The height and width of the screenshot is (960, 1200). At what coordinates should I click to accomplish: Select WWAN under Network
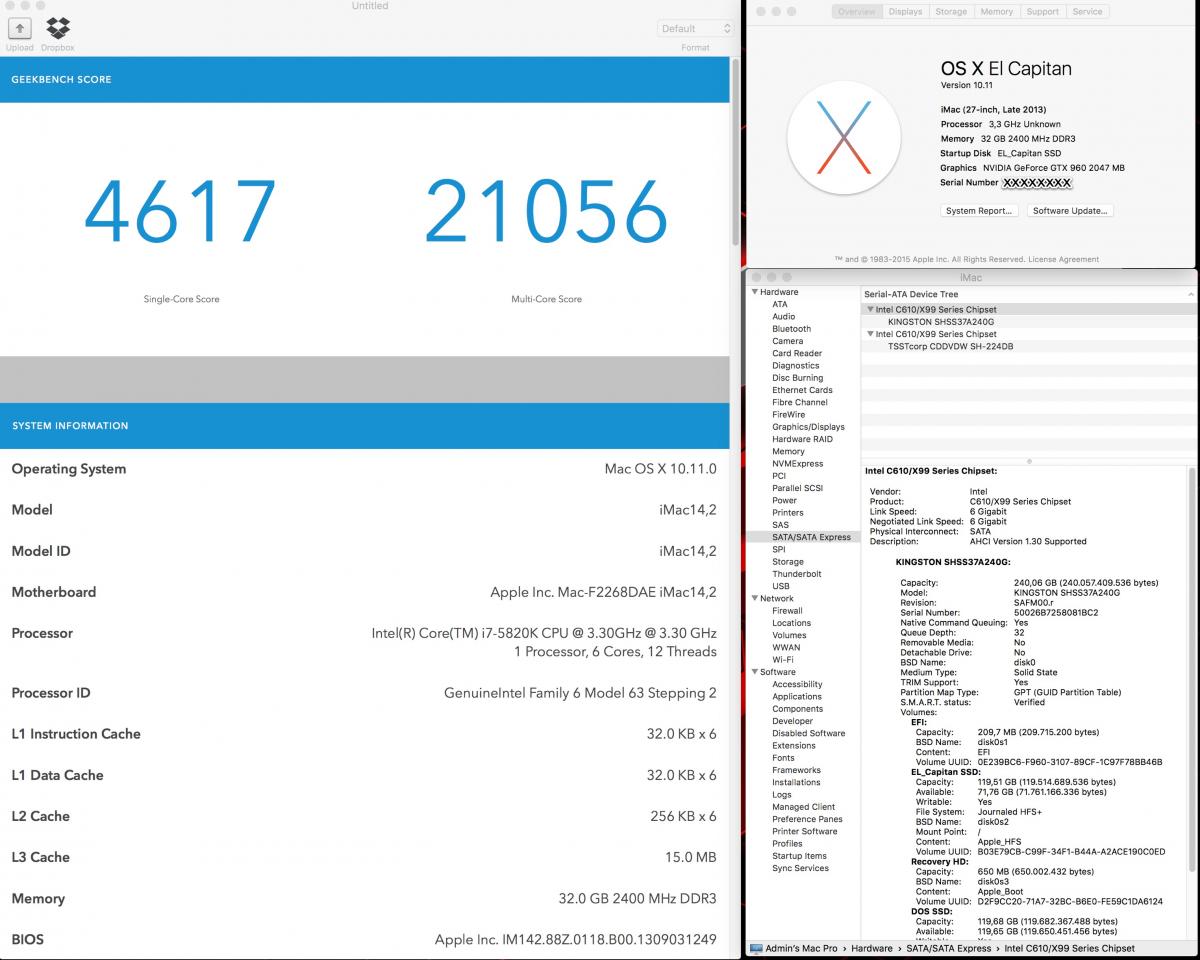click(786, 647)
